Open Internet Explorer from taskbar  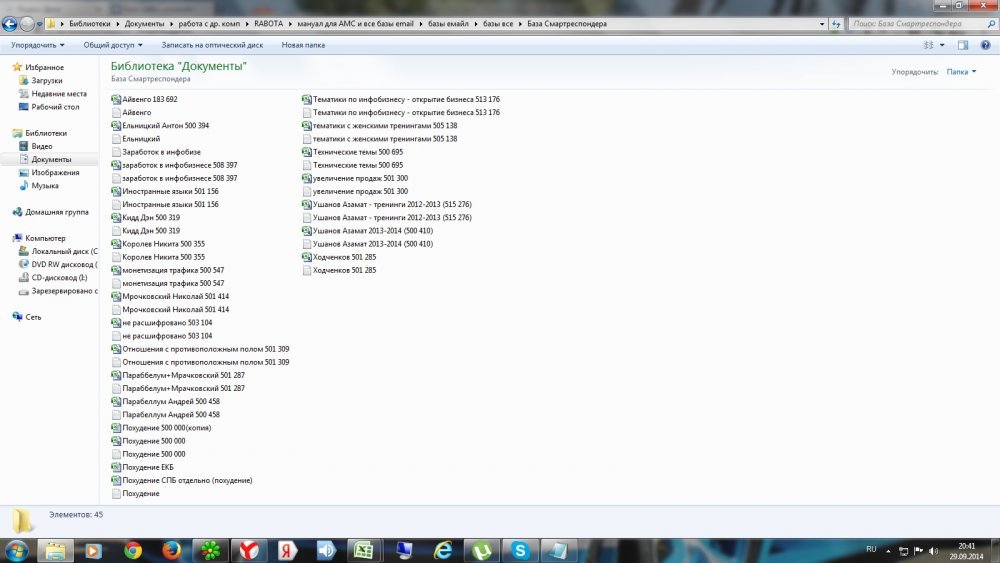(x=443, y=550)
